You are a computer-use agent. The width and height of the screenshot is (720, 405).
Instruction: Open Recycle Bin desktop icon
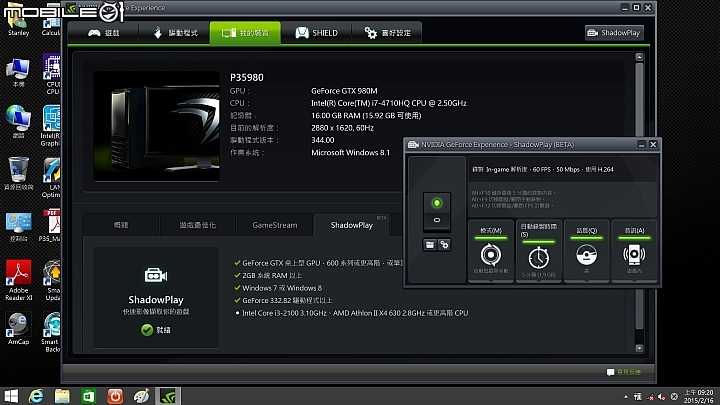[18, 174]
